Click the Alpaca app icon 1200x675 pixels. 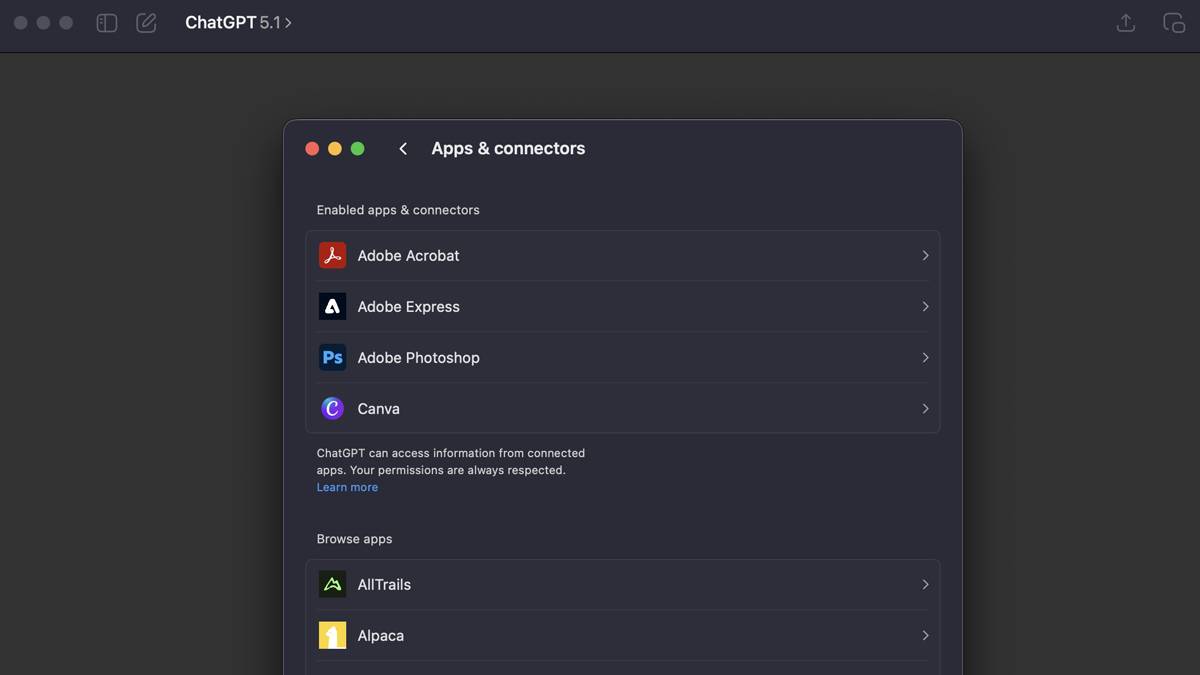tap(332, 636)
